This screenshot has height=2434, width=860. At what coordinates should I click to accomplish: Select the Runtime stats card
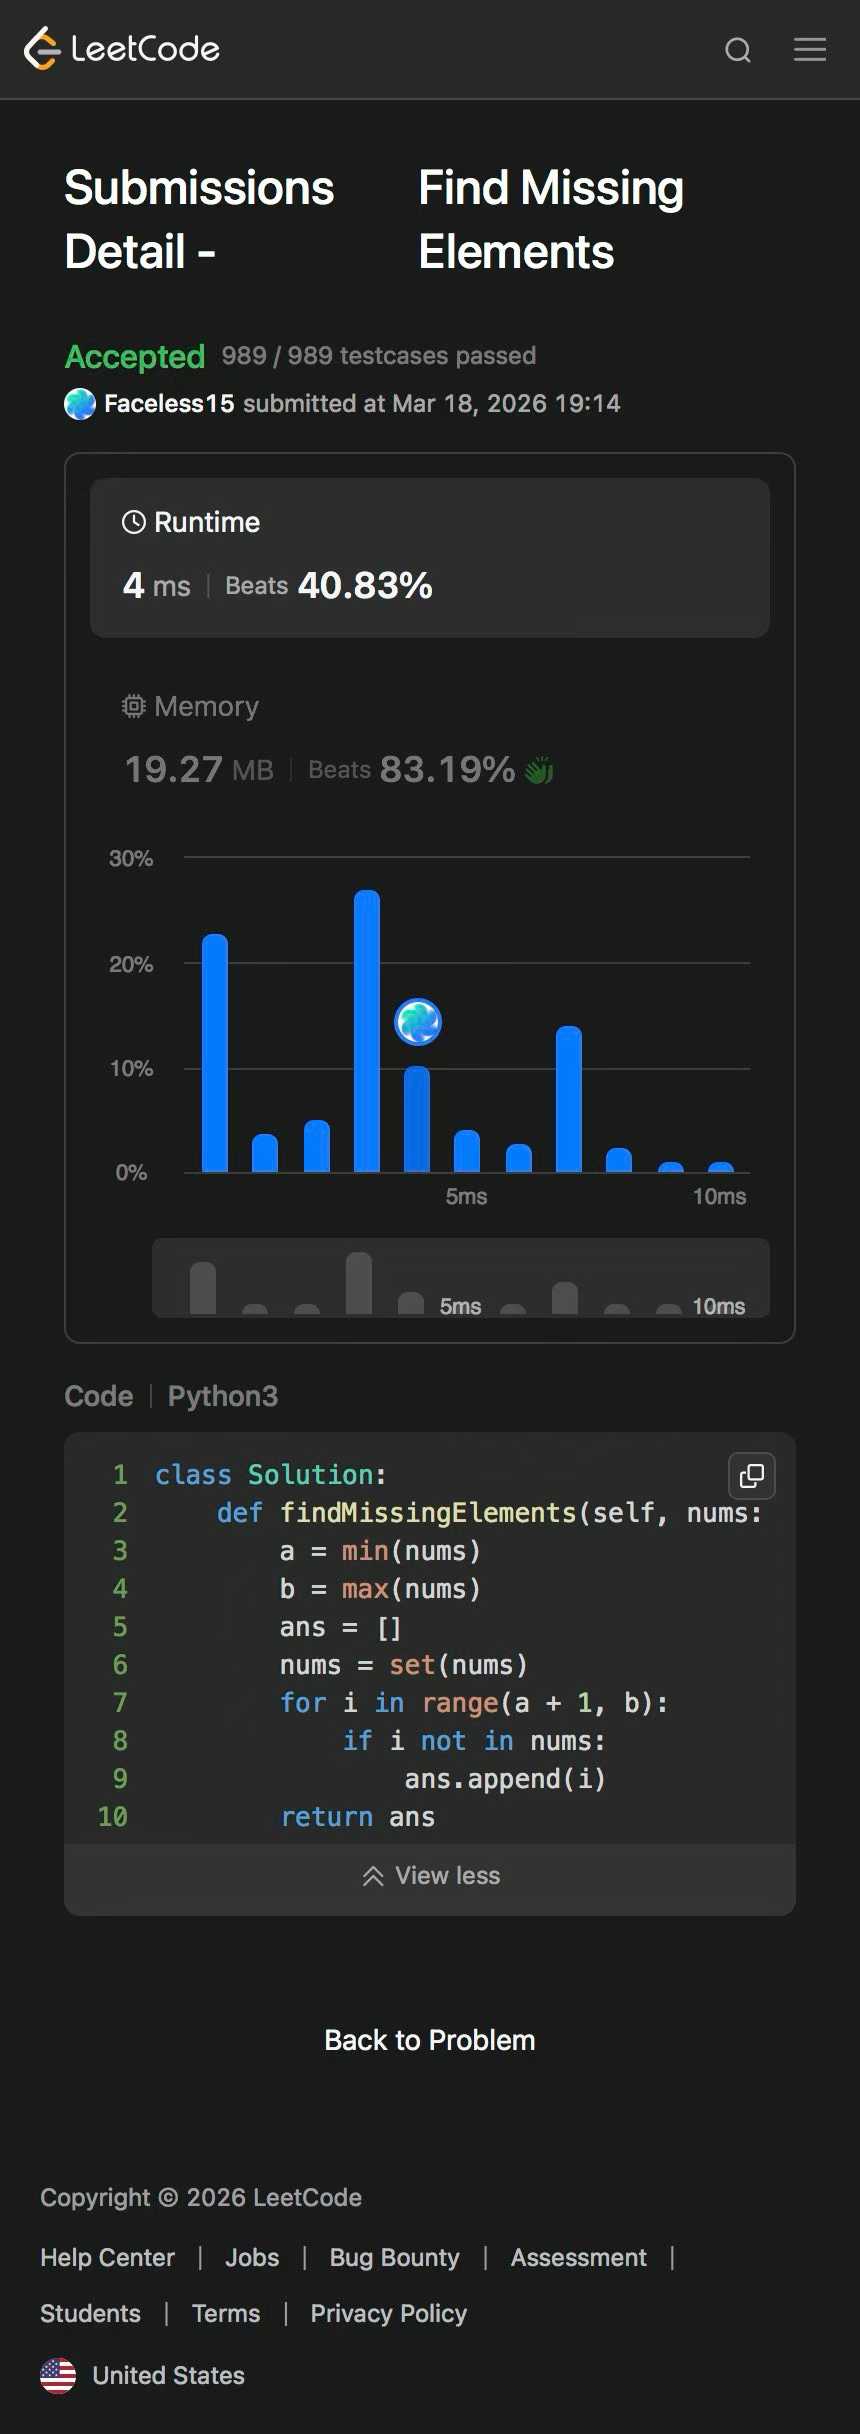pyautogui.click(x=430, y=557)
